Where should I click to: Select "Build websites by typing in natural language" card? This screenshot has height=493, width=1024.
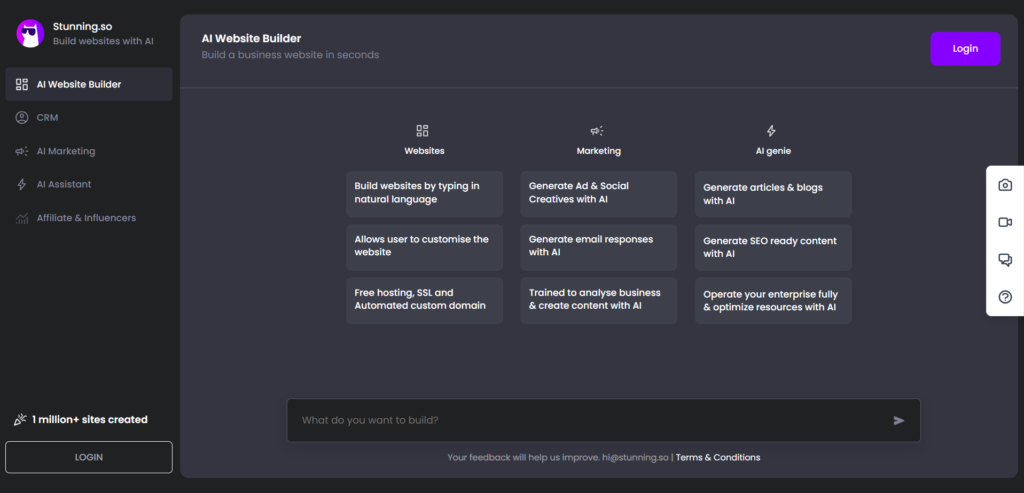tap(424, 194)
